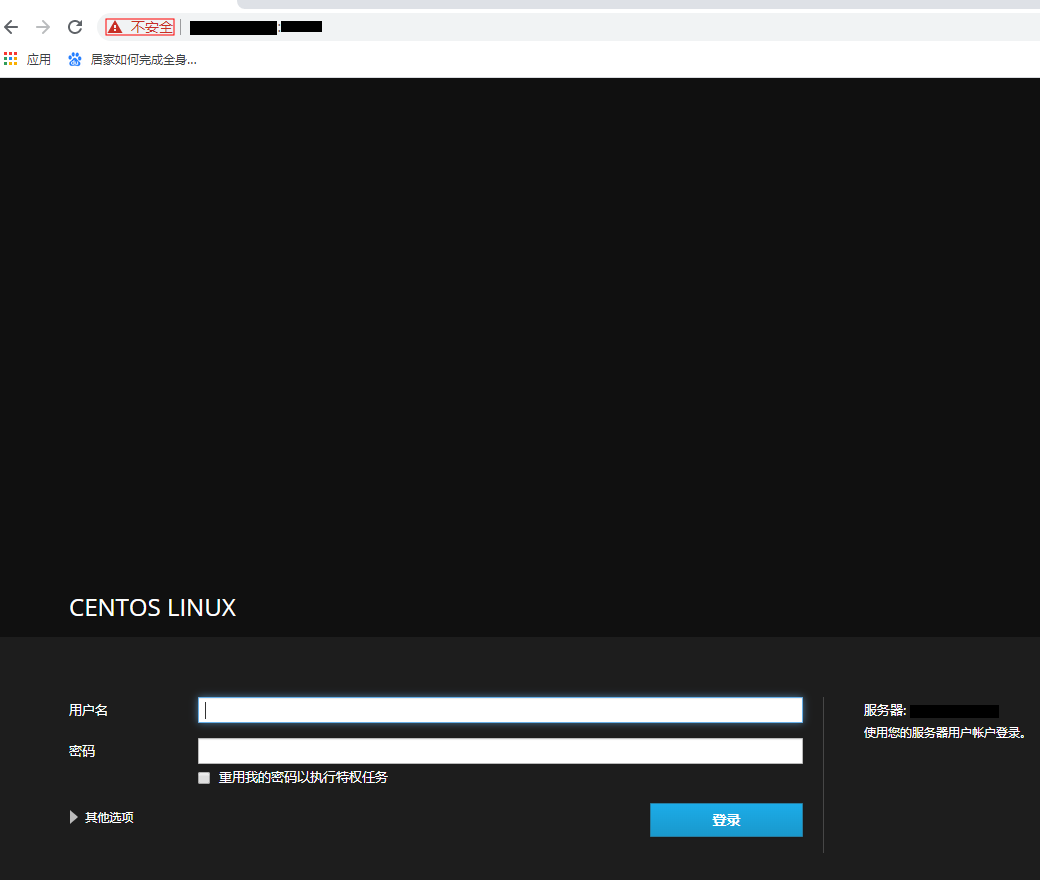Image resolution: width=1040 pixels, height=880 pixels.
Task: Enable 重用我的密码以执行特权任务 checkbox
Action: [204, 778]
